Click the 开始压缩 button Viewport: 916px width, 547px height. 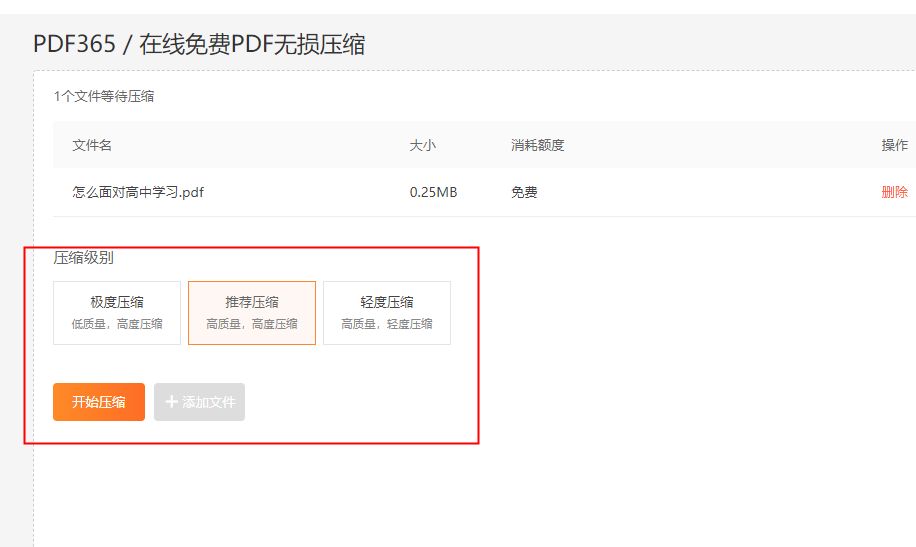tap(99, 402)
